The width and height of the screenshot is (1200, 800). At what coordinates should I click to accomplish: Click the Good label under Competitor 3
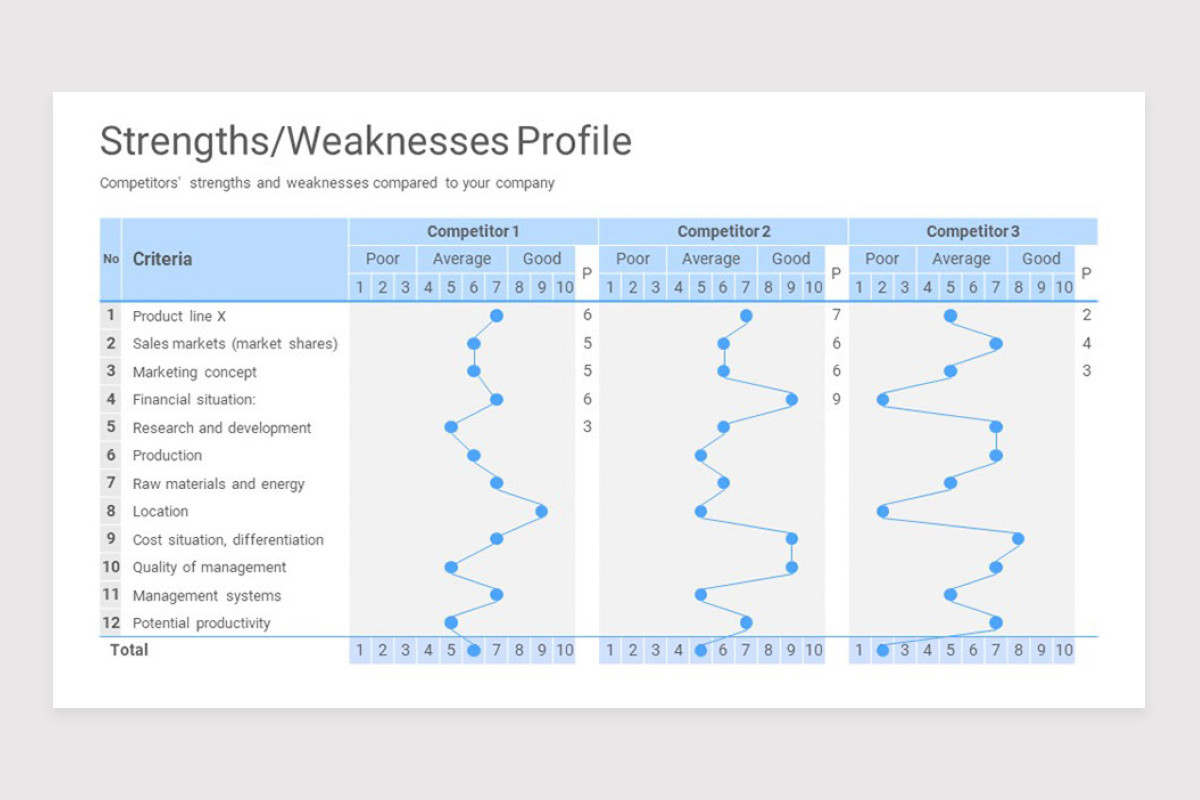click(1041, 259)
